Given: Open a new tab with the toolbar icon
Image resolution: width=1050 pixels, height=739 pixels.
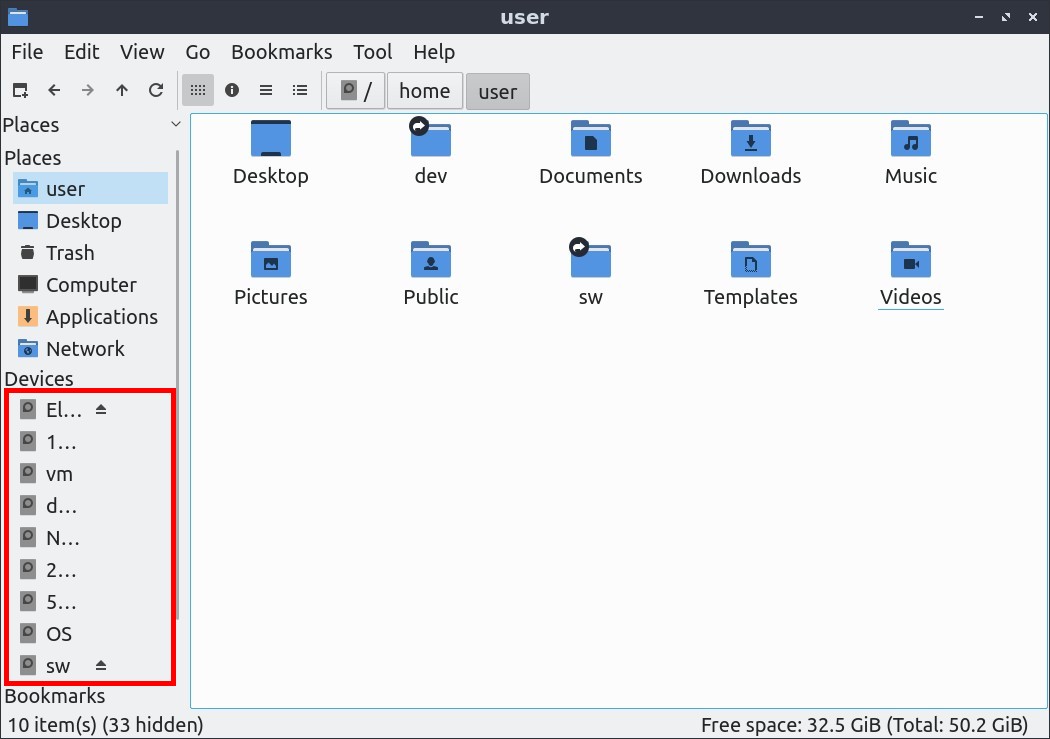Looking at the screenshot, I should (x=19, y=90).
